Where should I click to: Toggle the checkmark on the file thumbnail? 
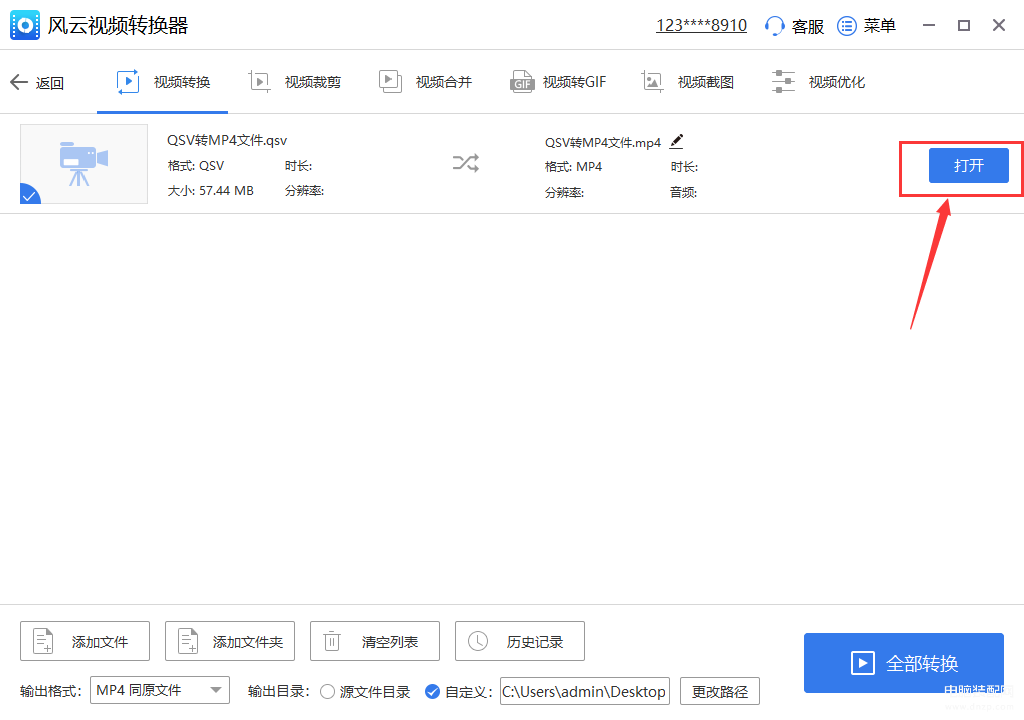click(29, 195)
